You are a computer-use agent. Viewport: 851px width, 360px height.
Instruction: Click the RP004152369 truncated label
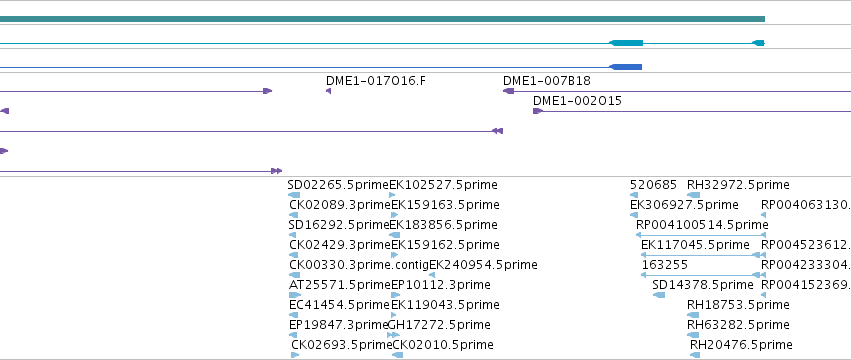coord(806,285)
